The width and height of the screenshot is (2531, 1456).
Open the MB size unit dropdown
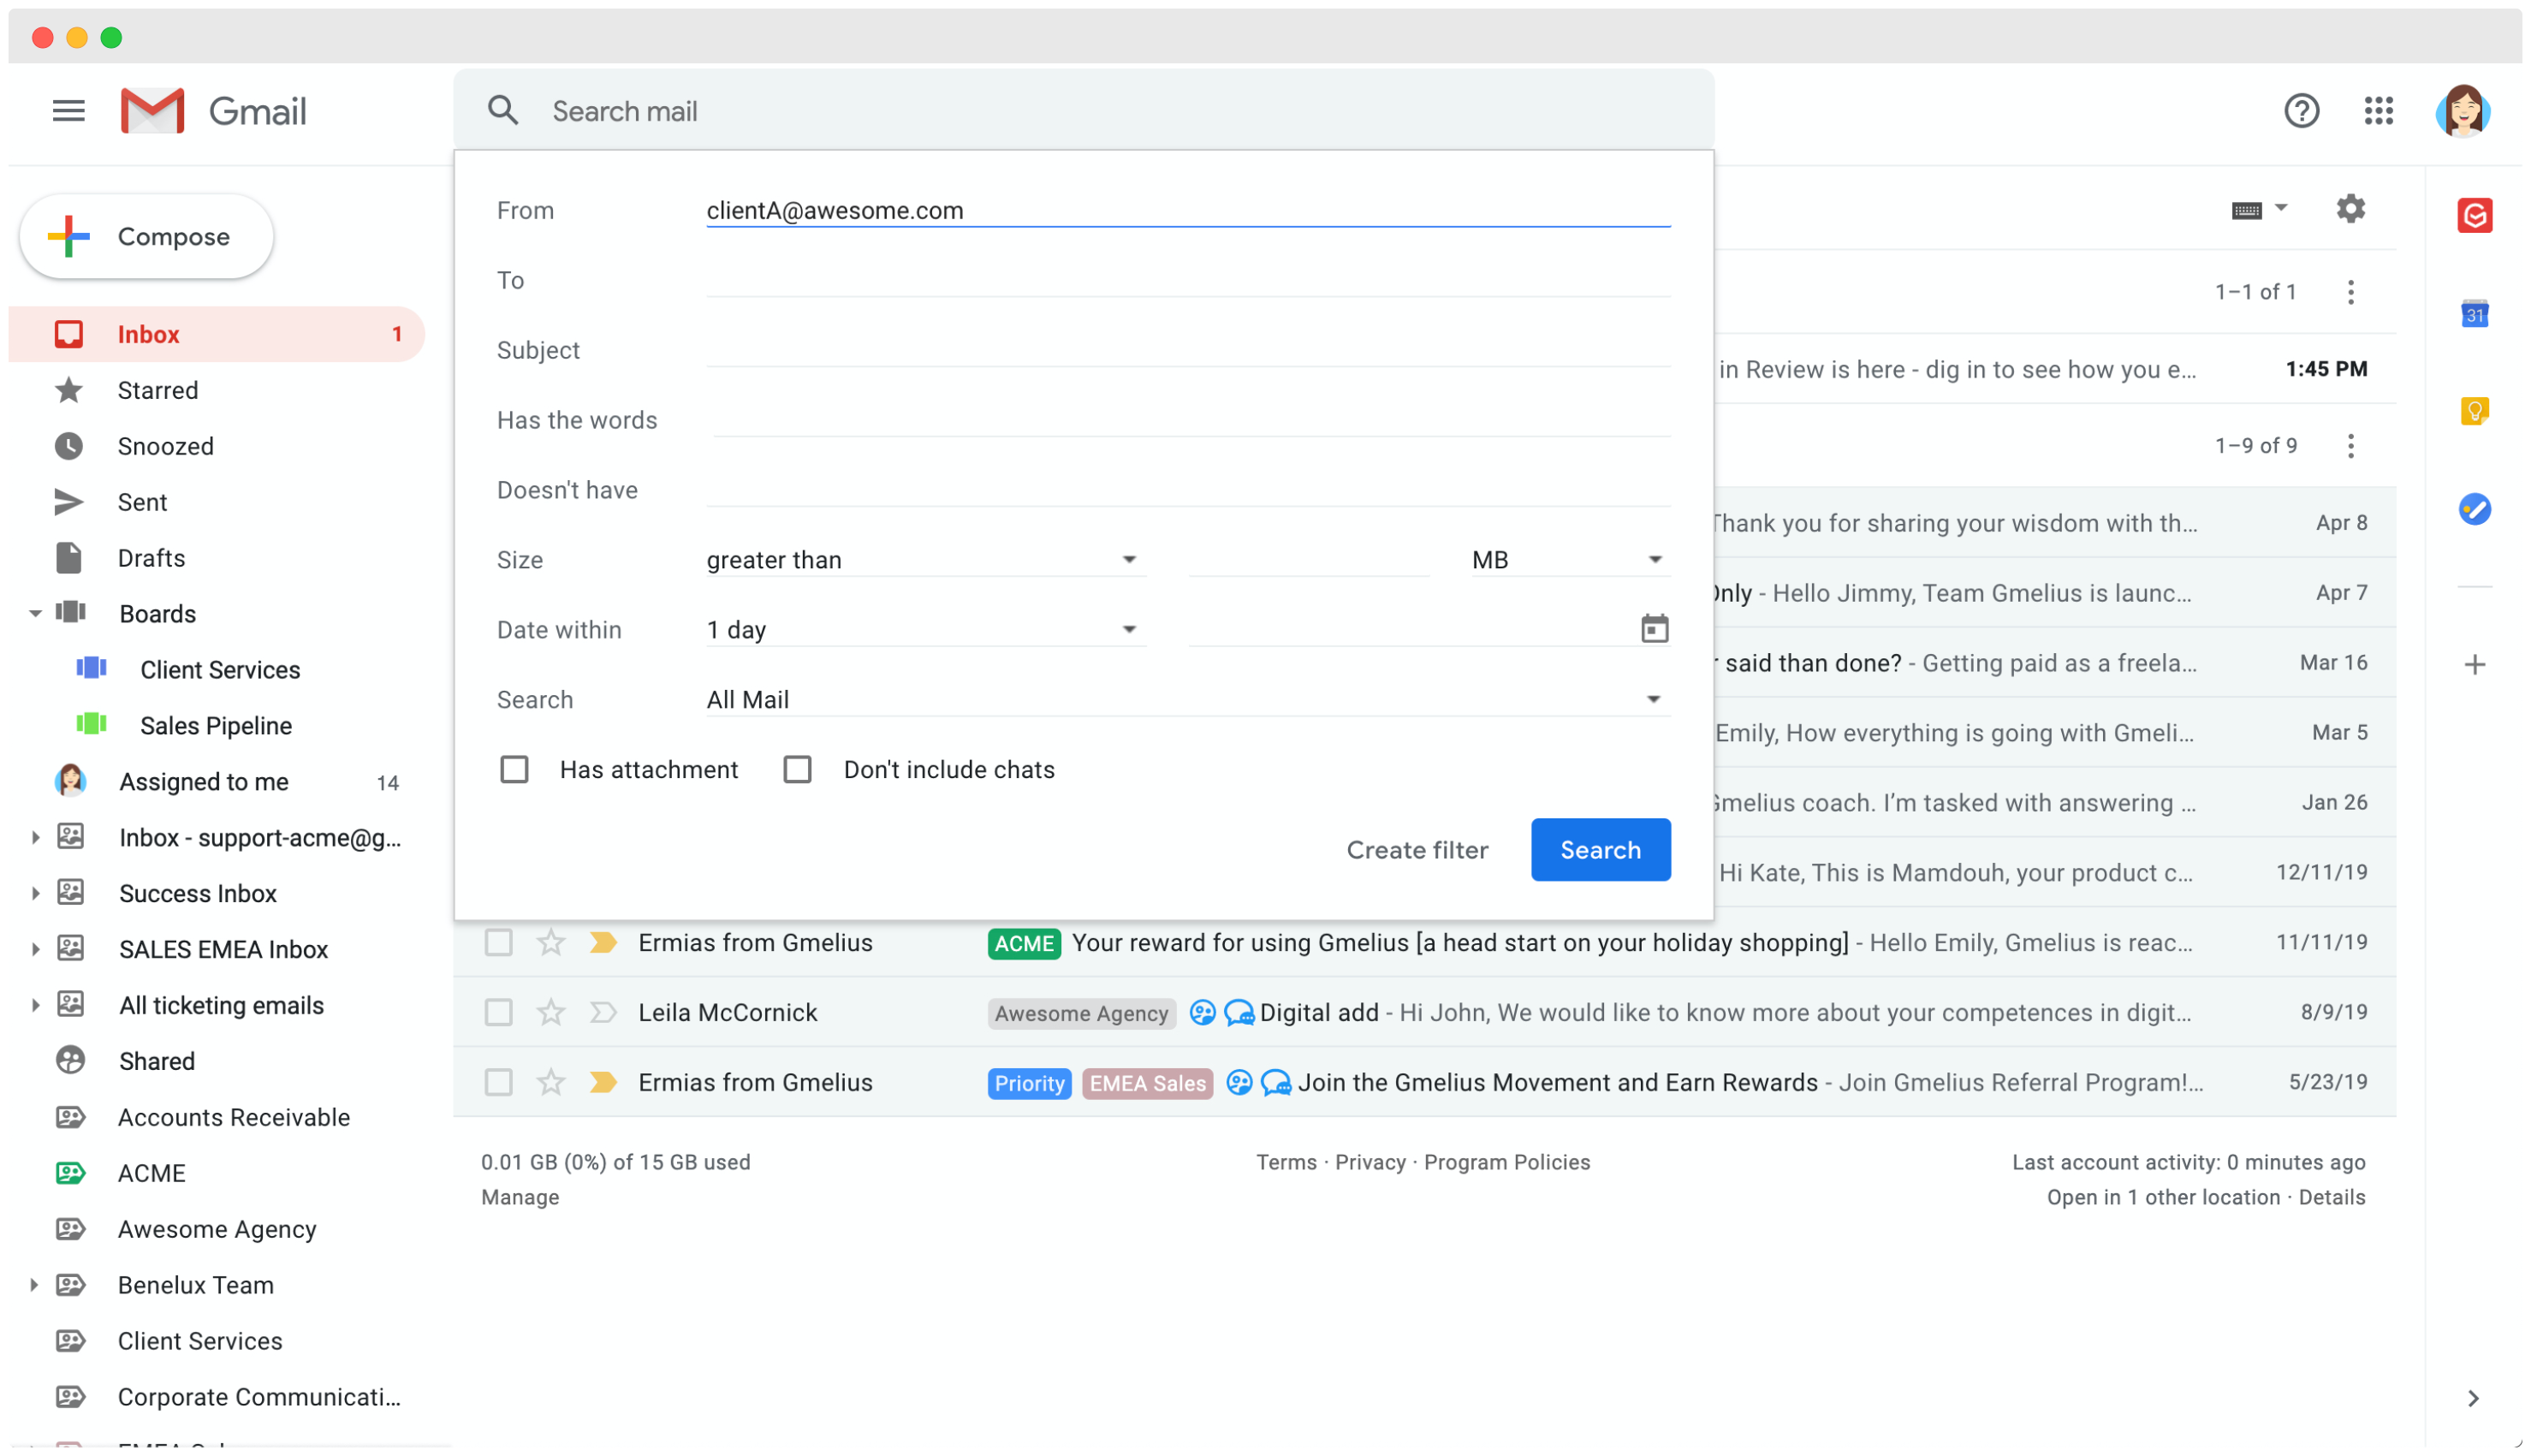[x=1569, y=560]
